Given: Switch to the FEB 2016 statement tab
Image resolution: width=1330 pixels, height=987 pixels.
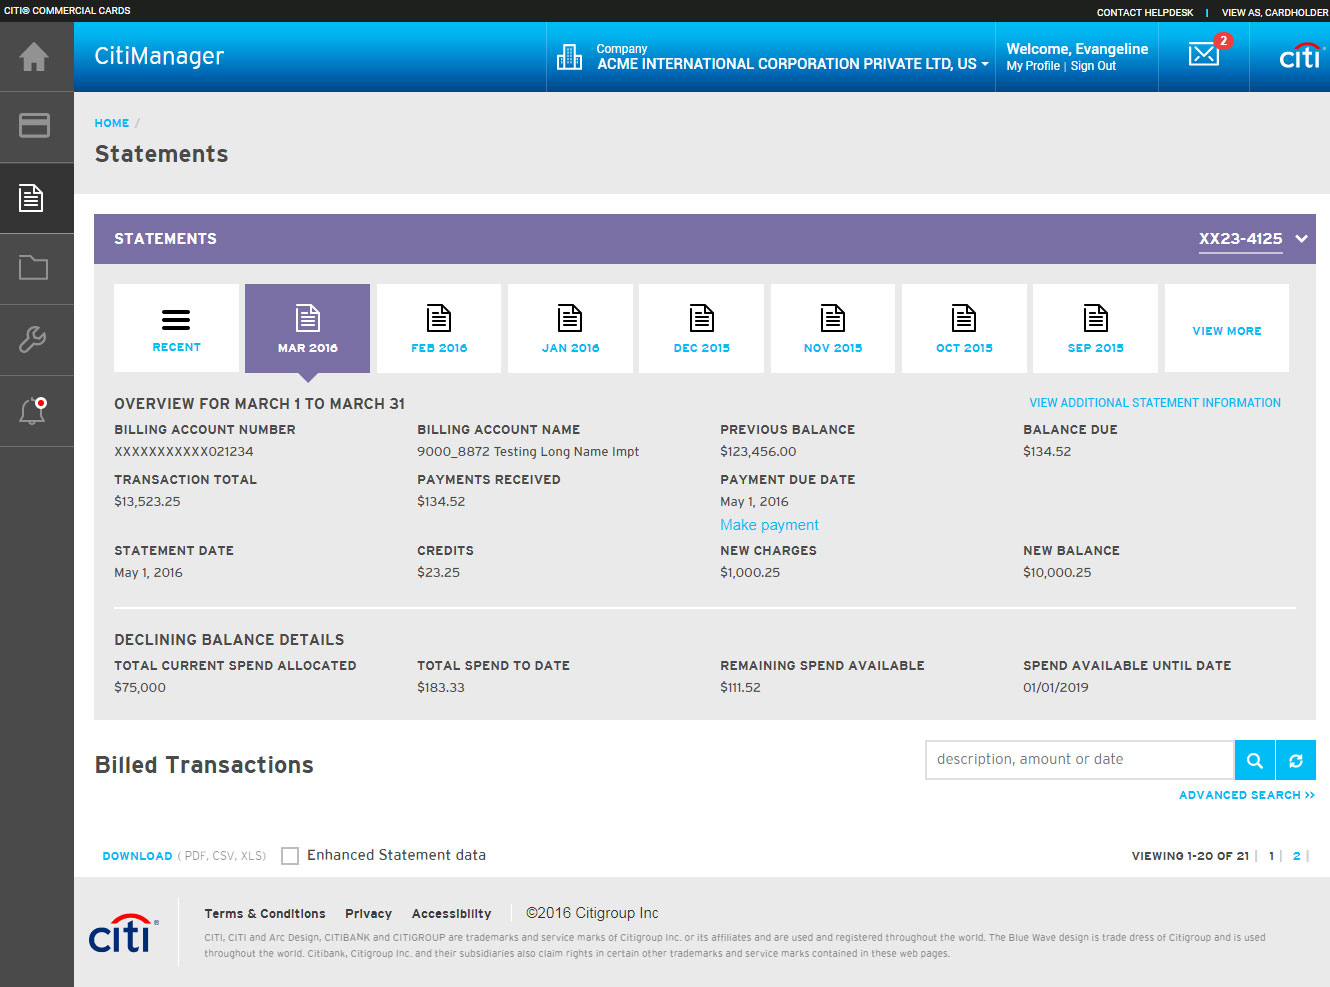Looking at the screenshot, I should click(438, 328).
